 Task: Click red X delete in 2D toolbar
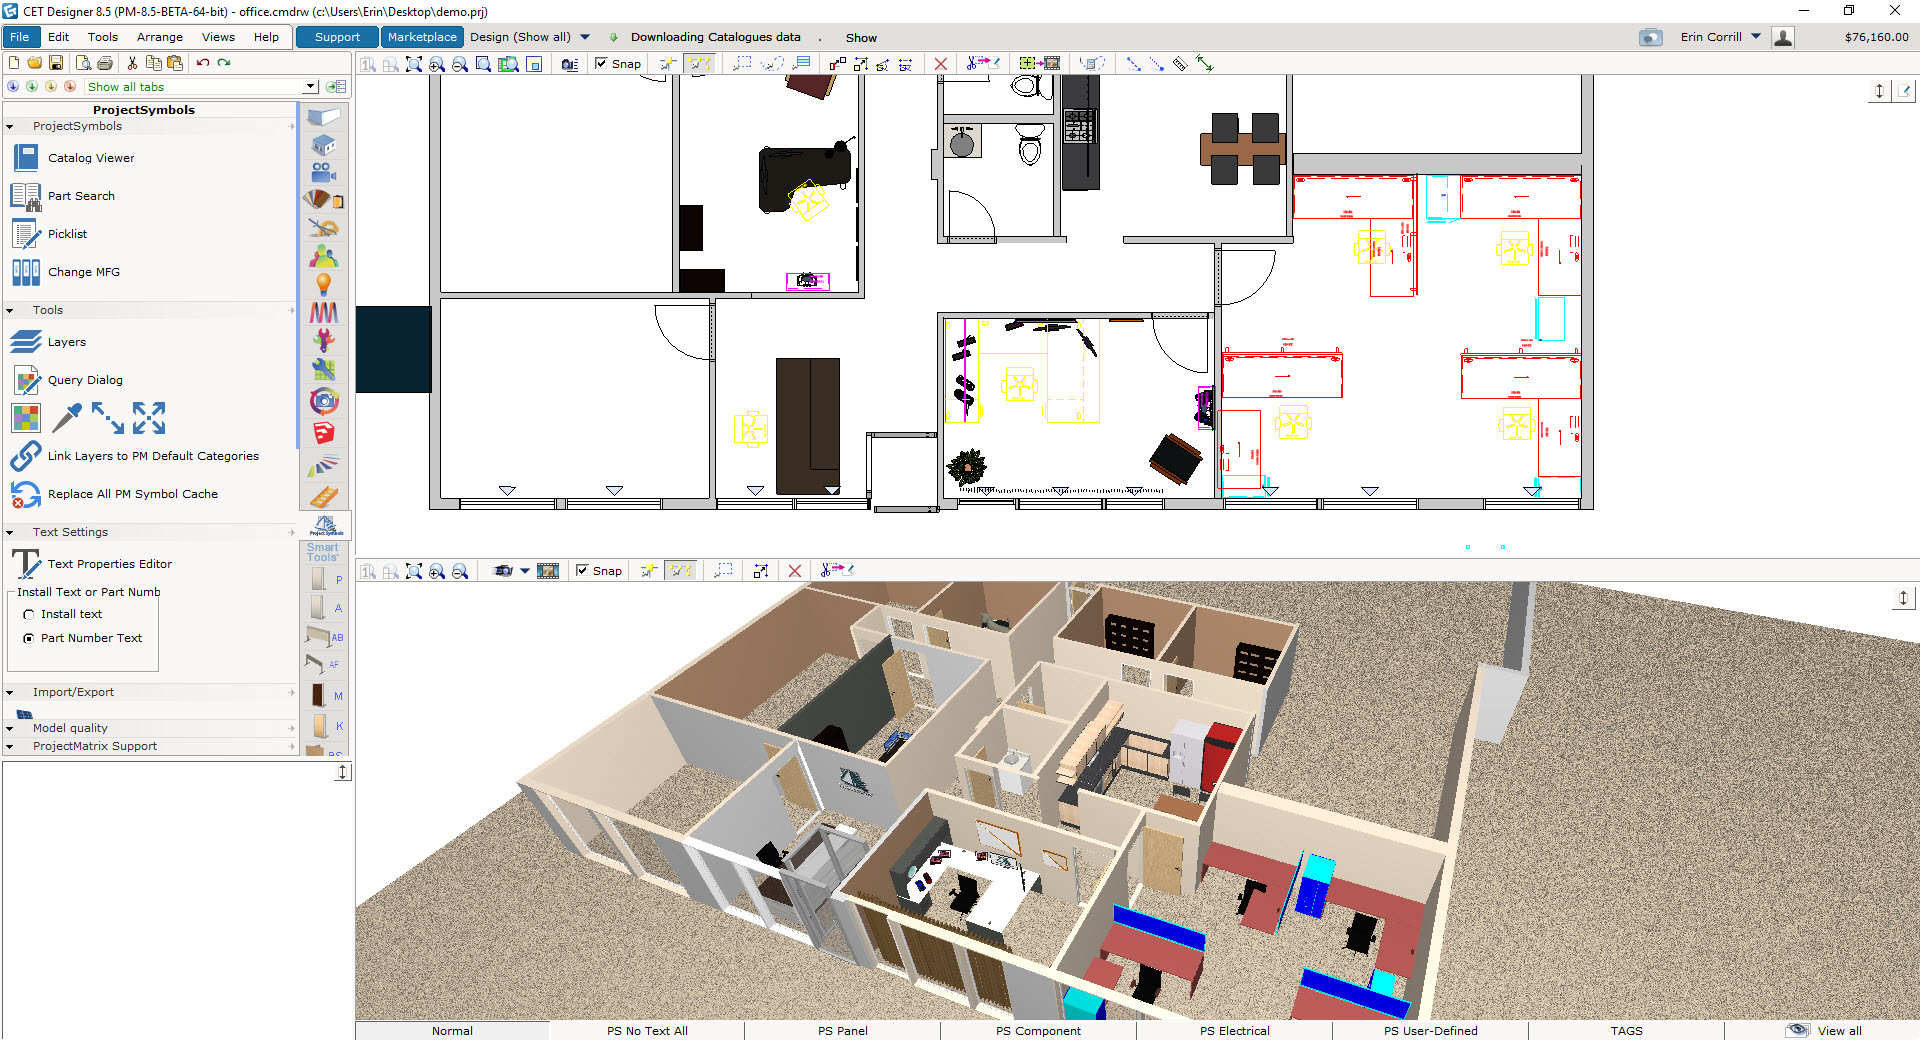tap(940, 64)
